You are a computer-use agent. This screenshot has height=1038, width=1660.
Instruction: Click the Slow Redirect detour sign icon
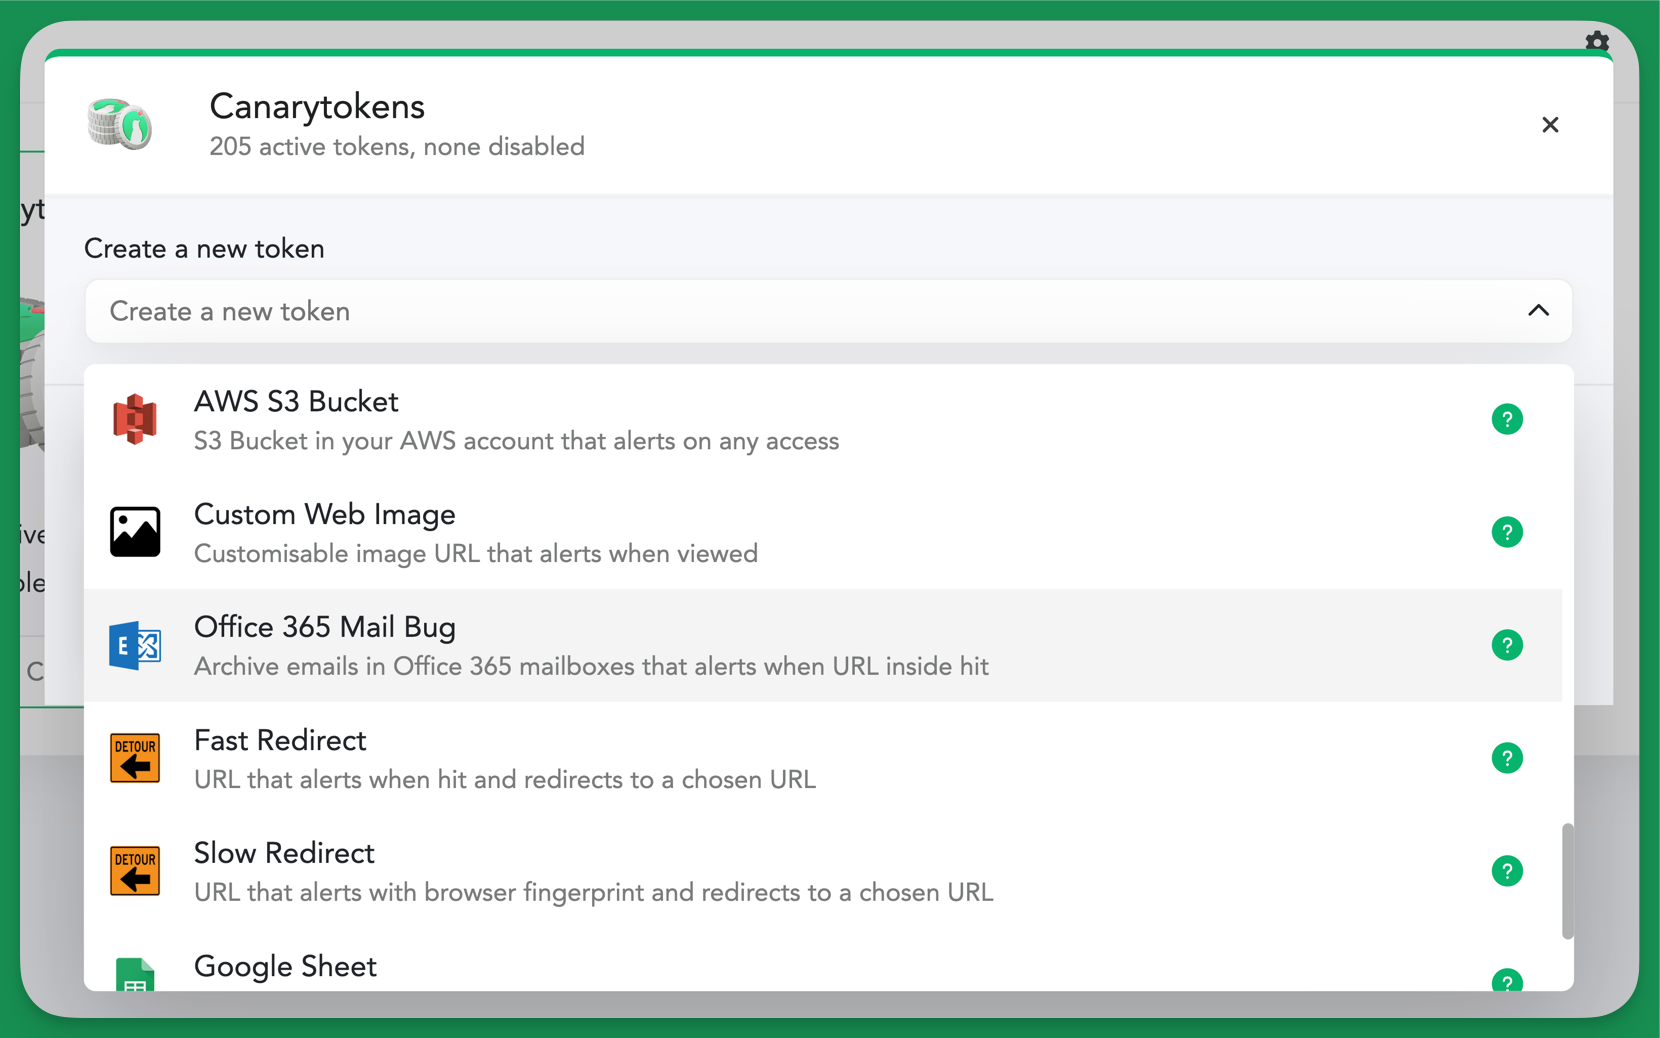(135, 871)
